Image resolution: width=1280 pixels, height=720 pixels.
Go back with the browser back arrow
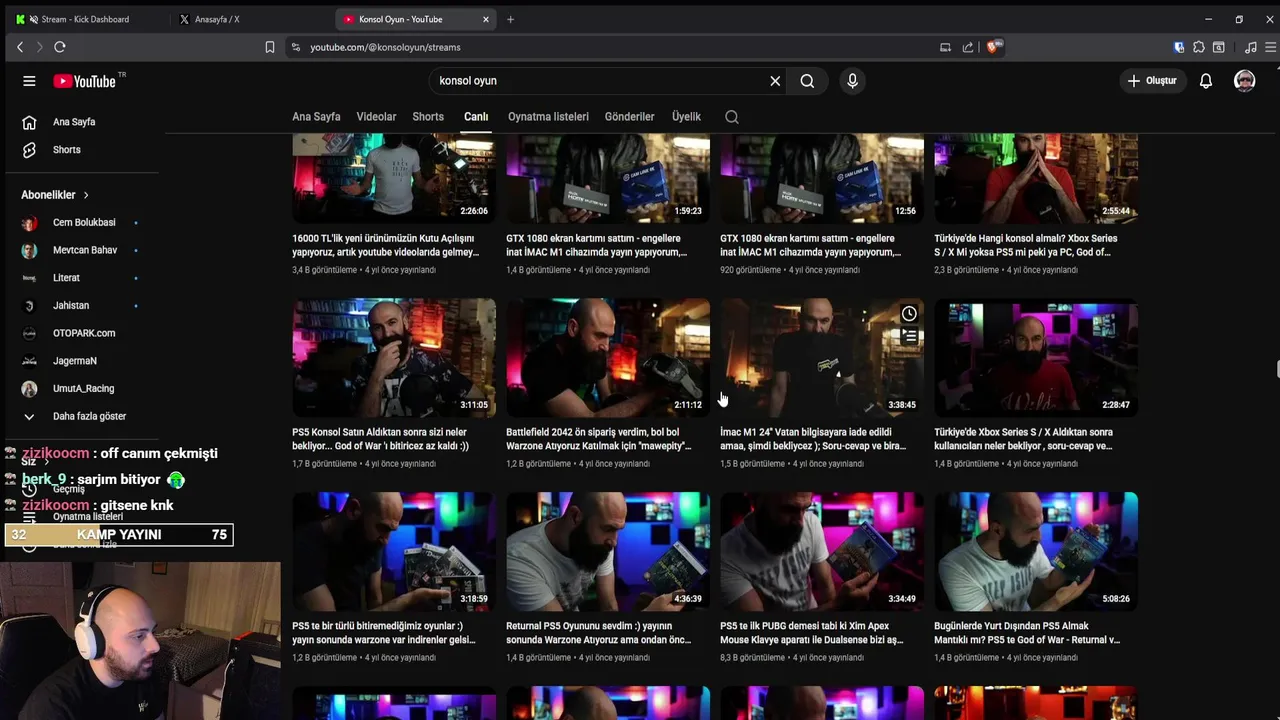pyautogui.click(x=20, y=47)
